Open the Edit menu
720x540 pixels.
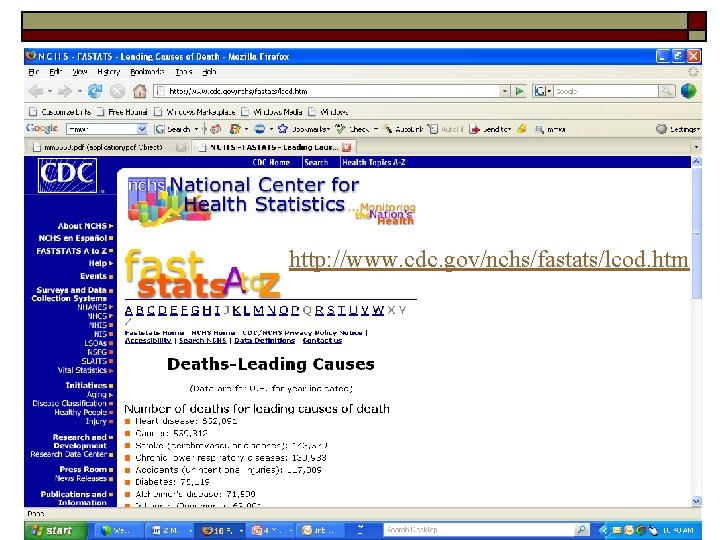56,72
